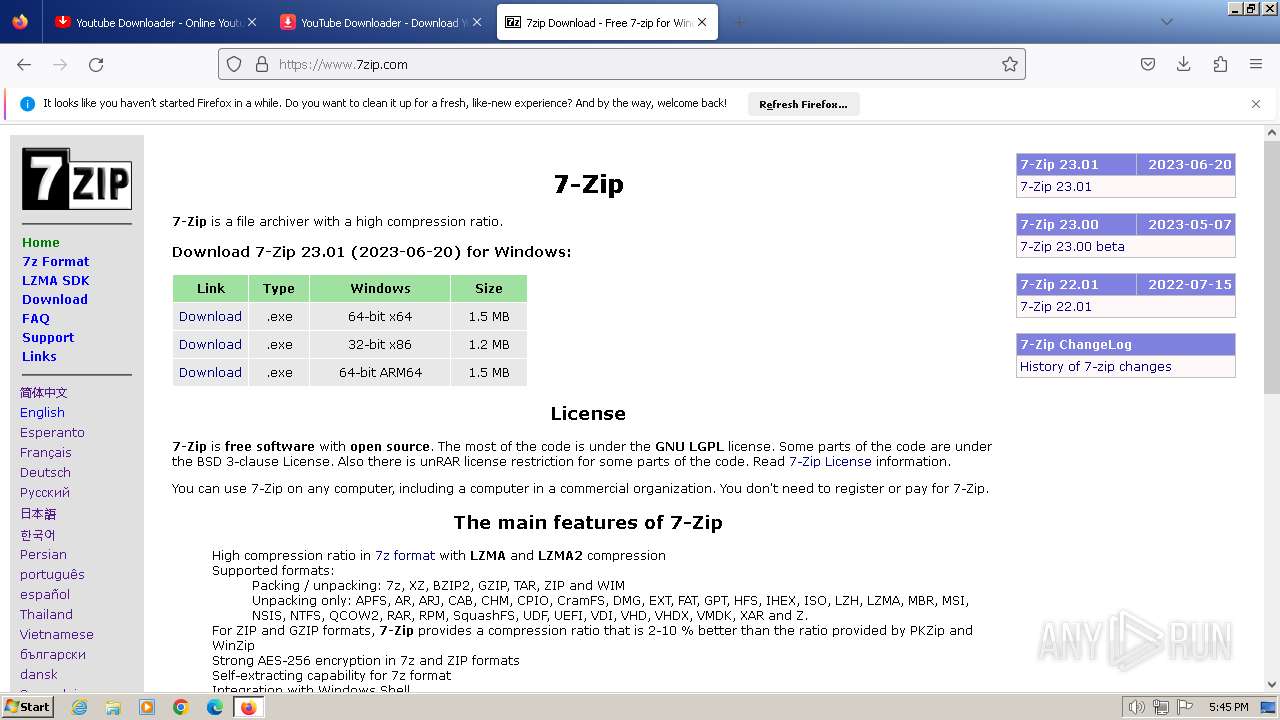Select the Firefox taskbar button
Image resolution: width=1280 pixels, height=720 pixels.
click(248, 707)
